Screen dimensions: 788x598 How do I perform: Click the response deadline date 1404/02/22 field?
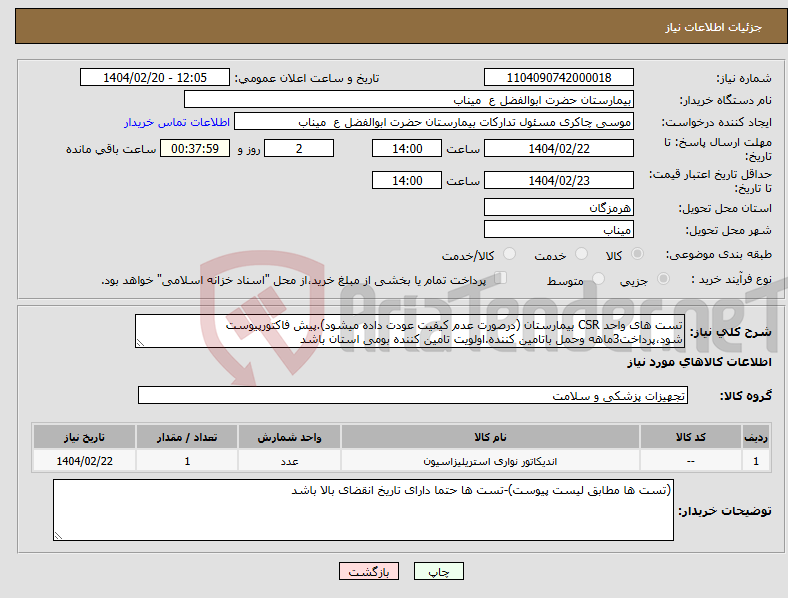558,148
